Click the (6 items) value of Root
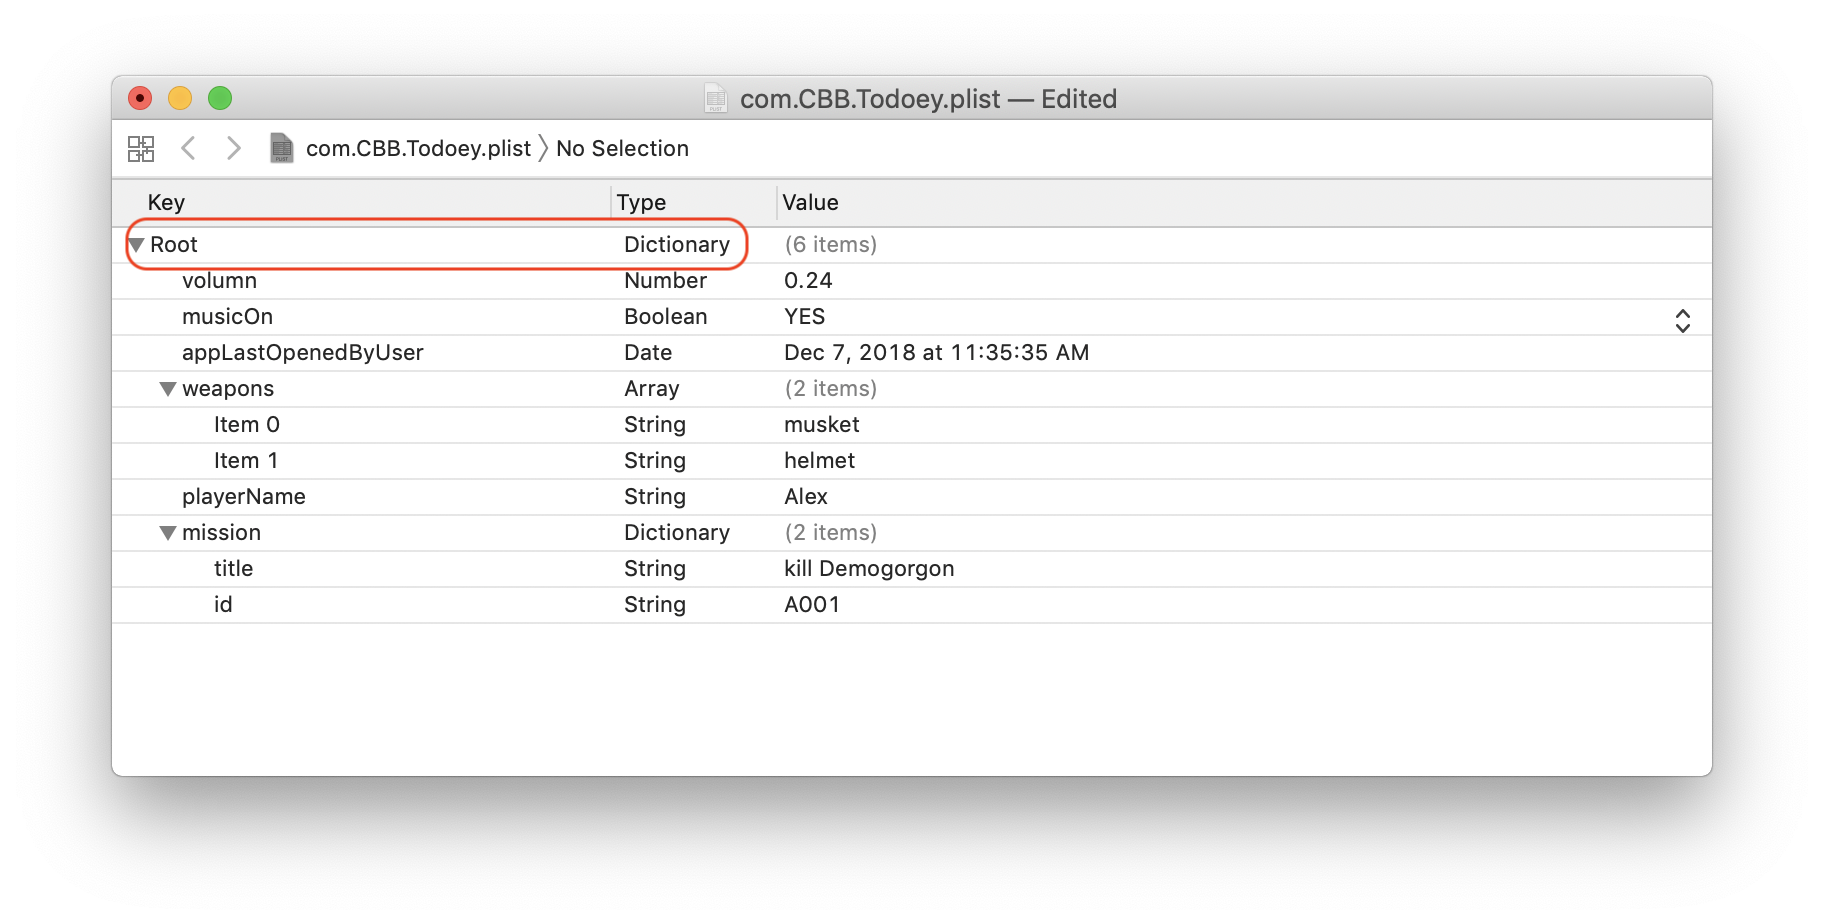Screen dimensions: 1824x924 point(830,244)
